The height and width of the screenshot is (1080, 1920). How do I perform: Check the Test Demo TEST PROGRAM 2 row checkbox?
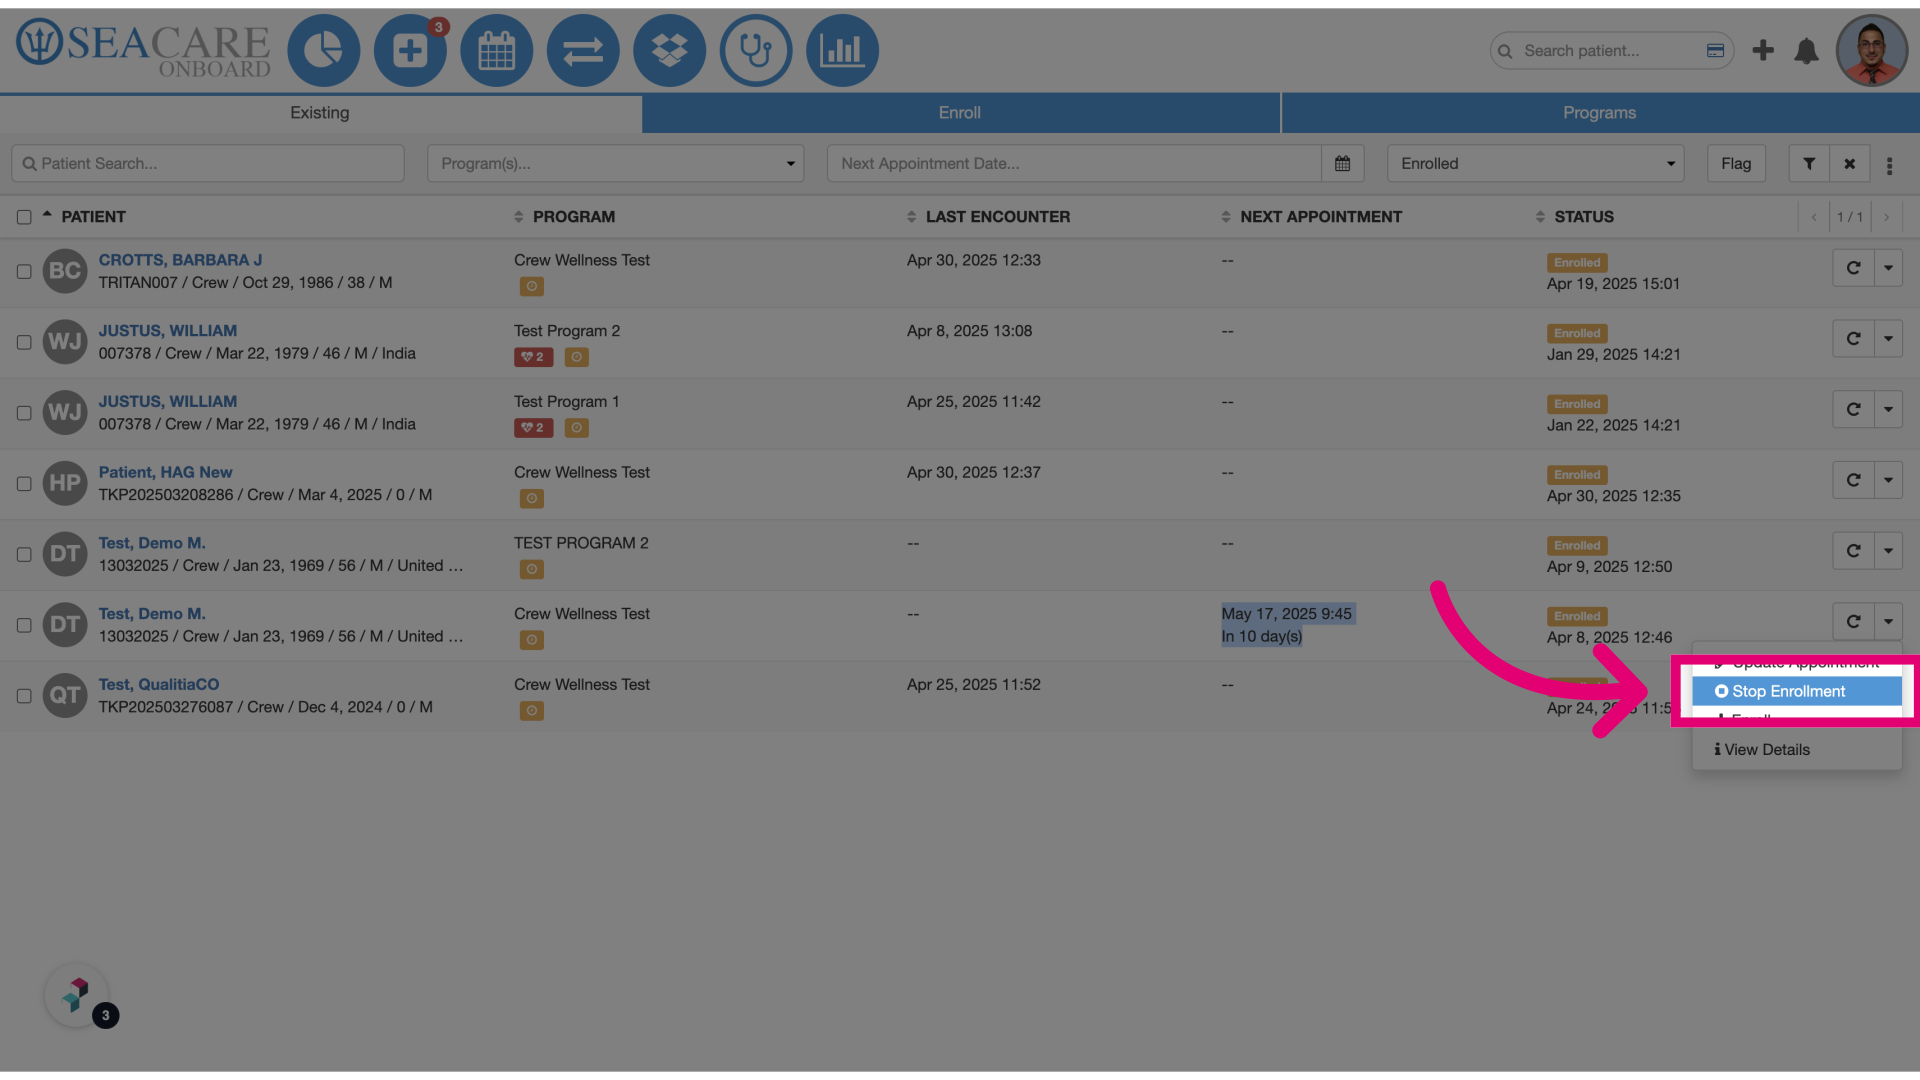click(x=24, y=554)
